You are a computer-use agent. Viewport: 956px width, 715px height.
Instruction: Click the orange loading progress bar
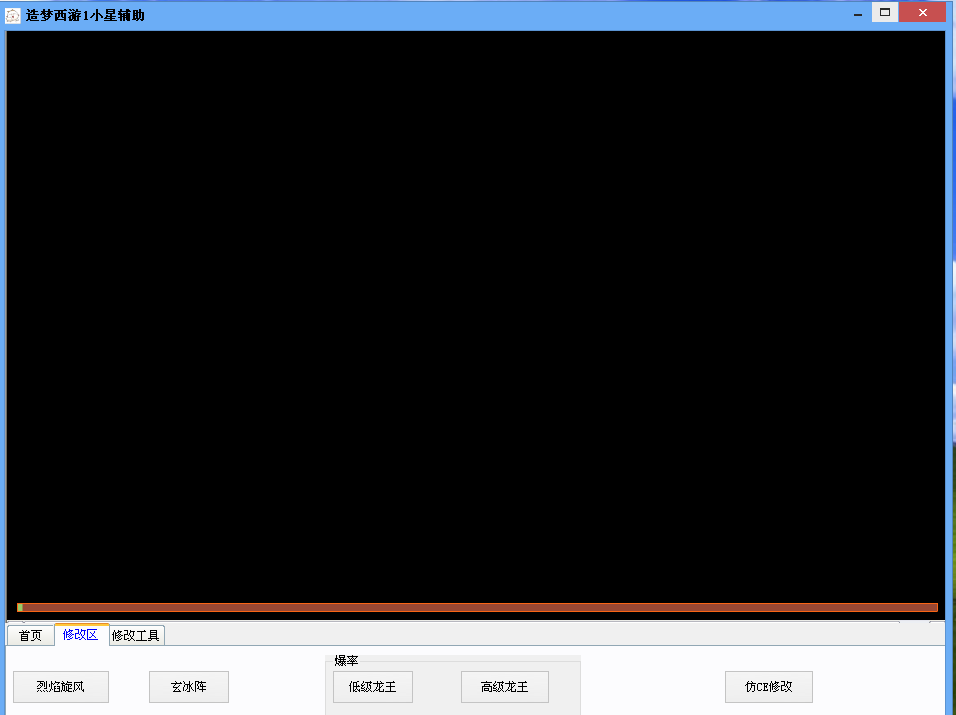(477, 607)
